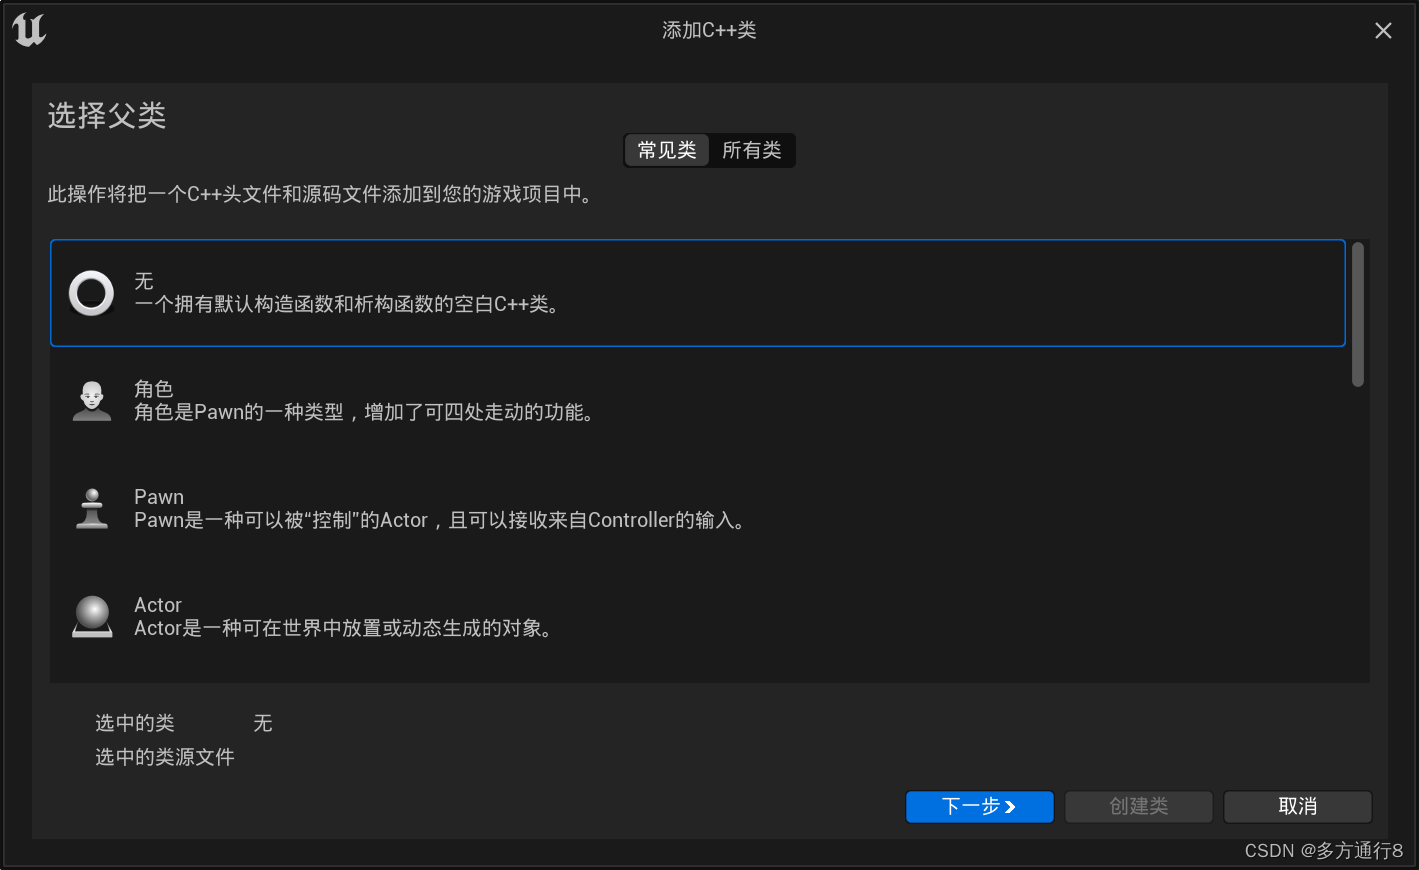The height and width of the screenshot is (870, 1419).
Task: Select 无 as the parent class
Action: tap(697, 293)
